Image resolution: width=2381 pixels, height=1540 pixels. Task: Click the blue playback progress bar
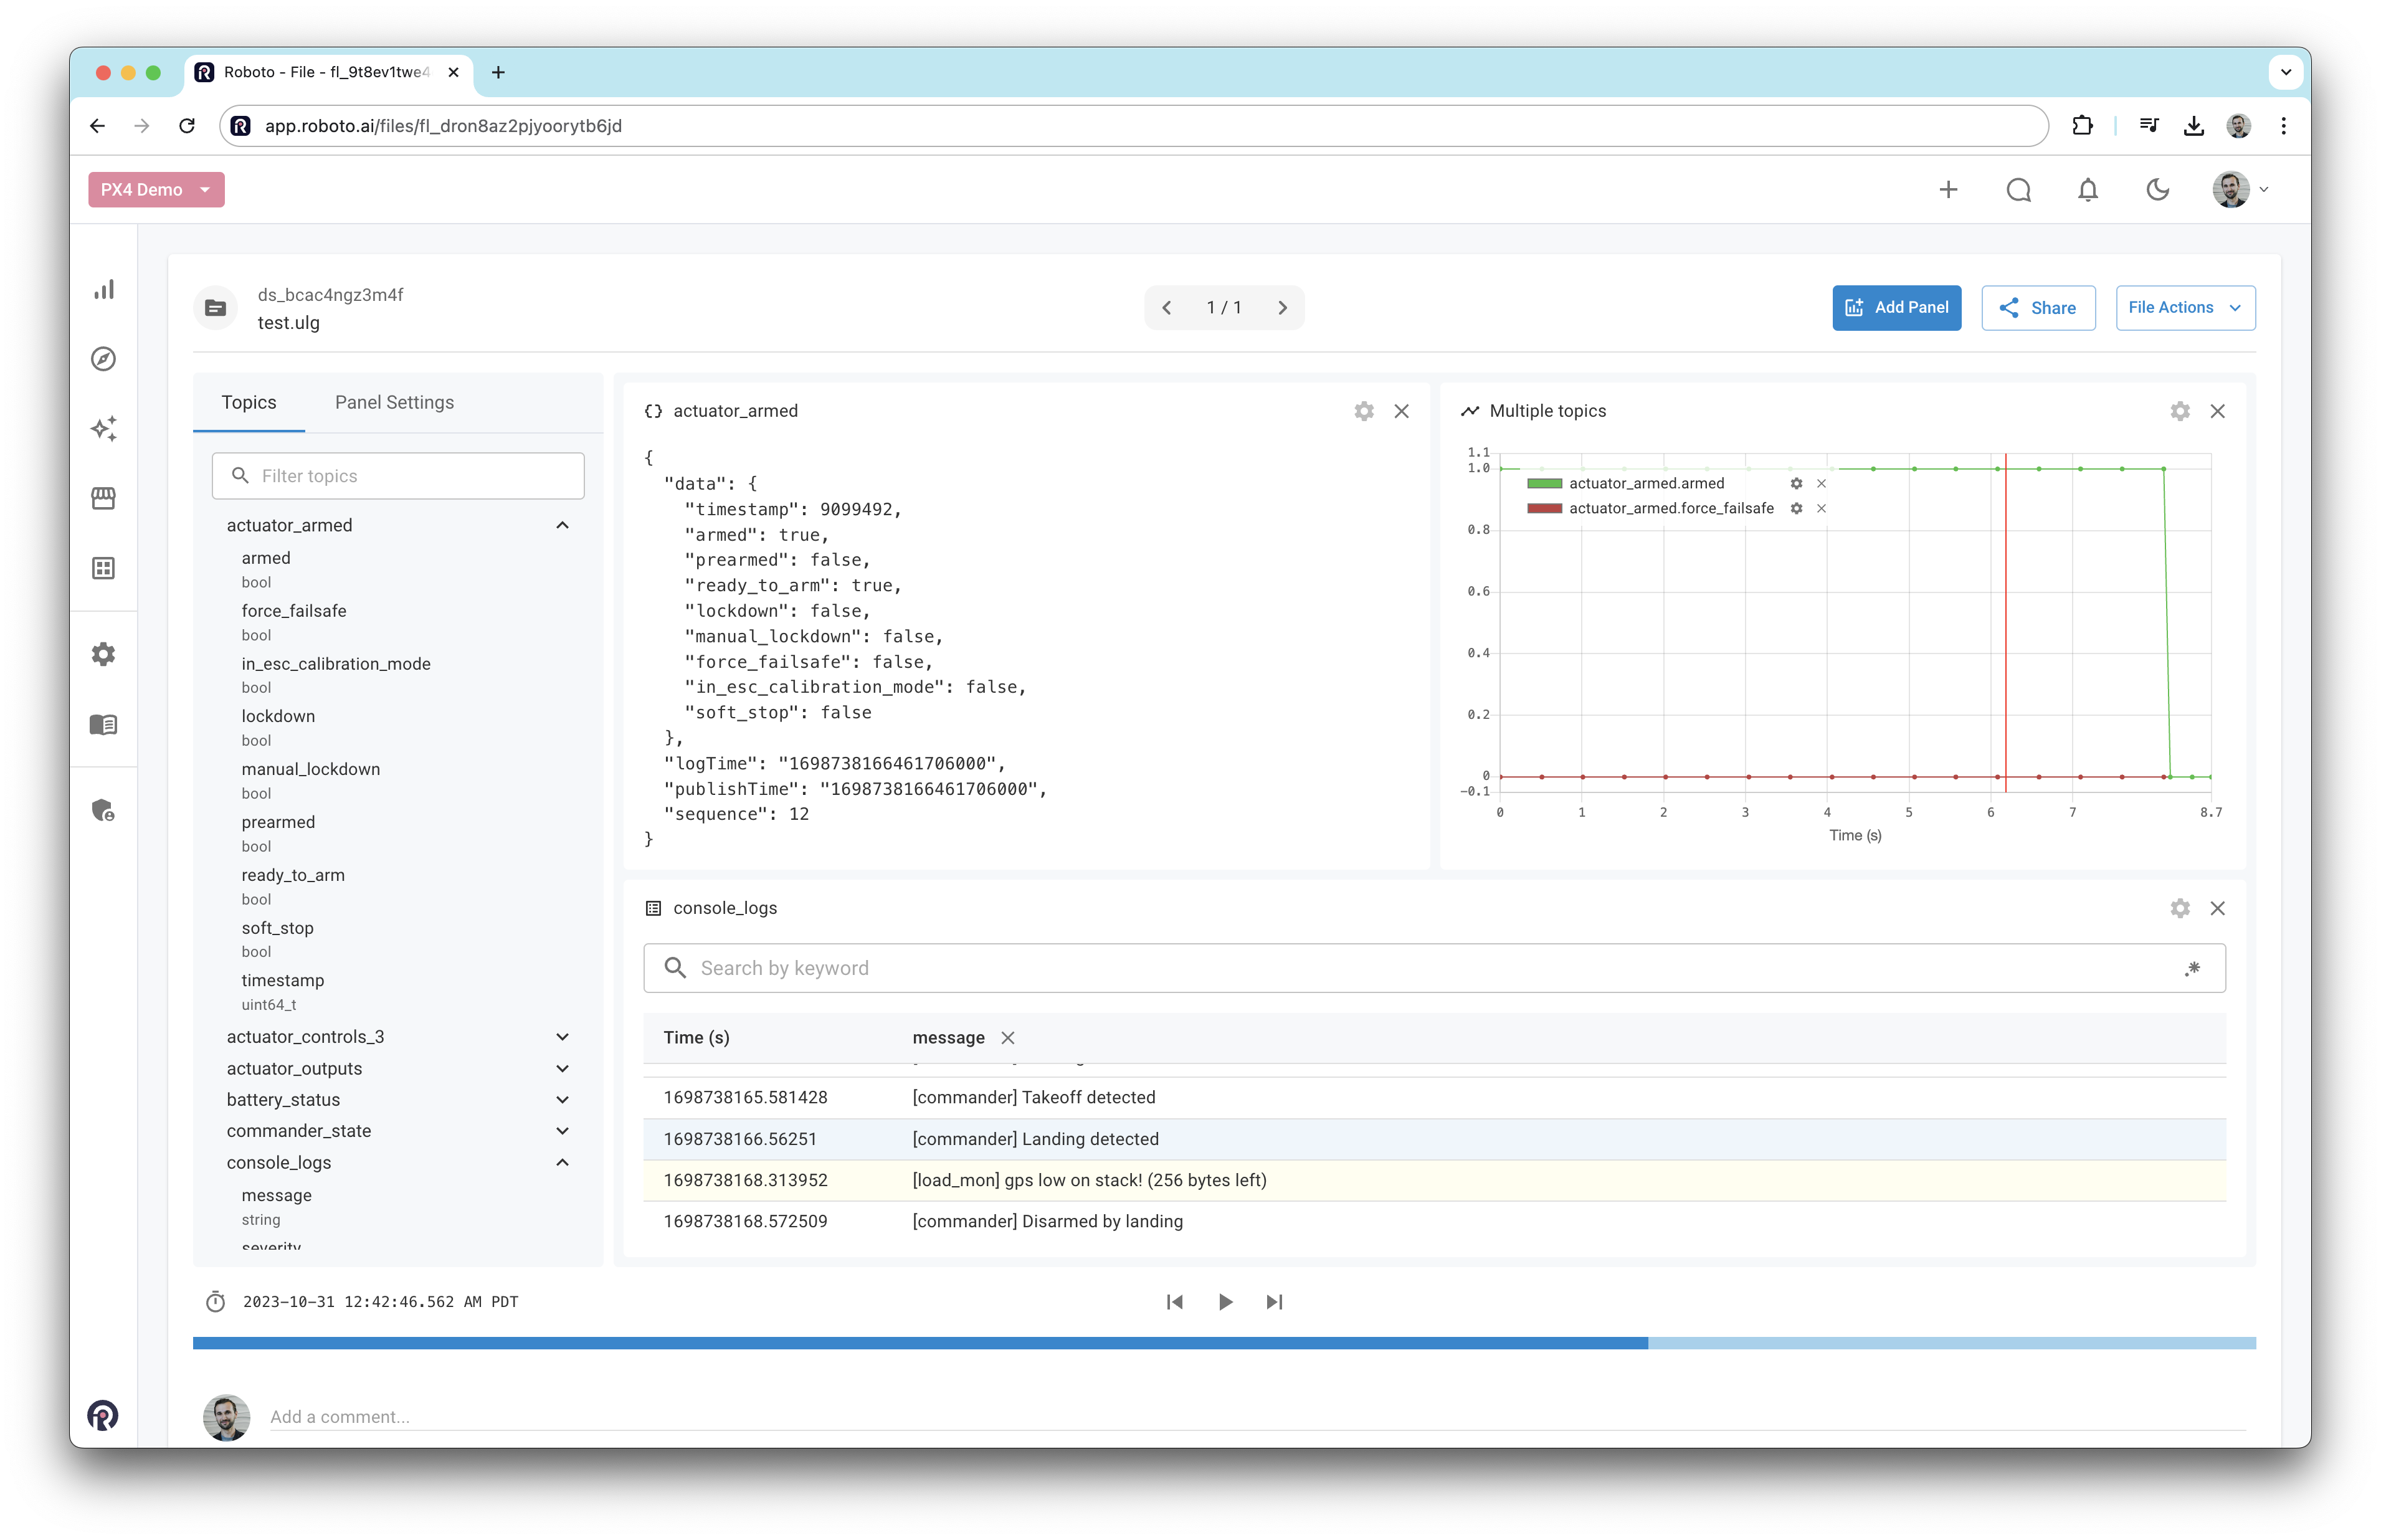[920, 1343]
